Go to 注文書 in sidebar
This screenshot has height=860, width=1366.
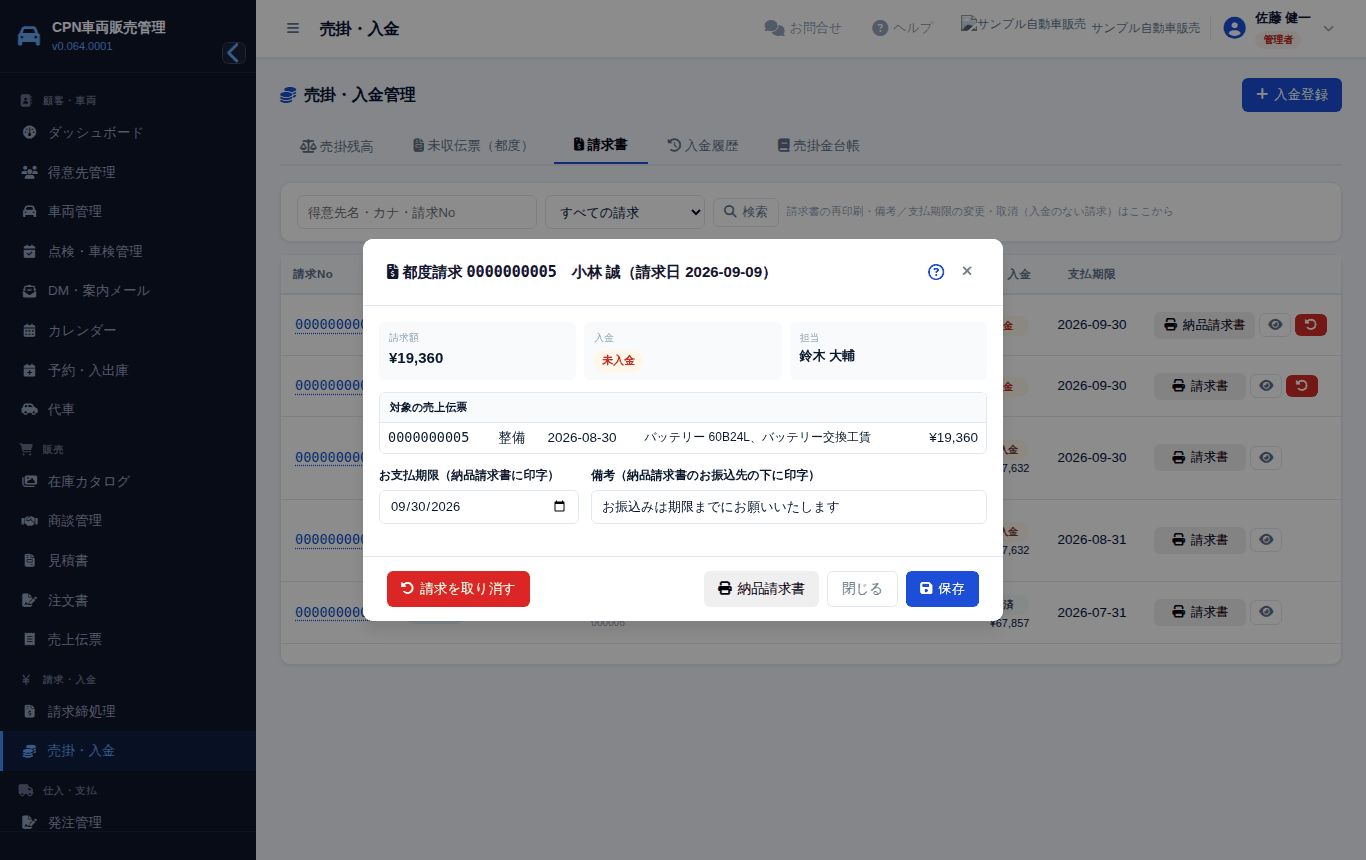[128, 600]
